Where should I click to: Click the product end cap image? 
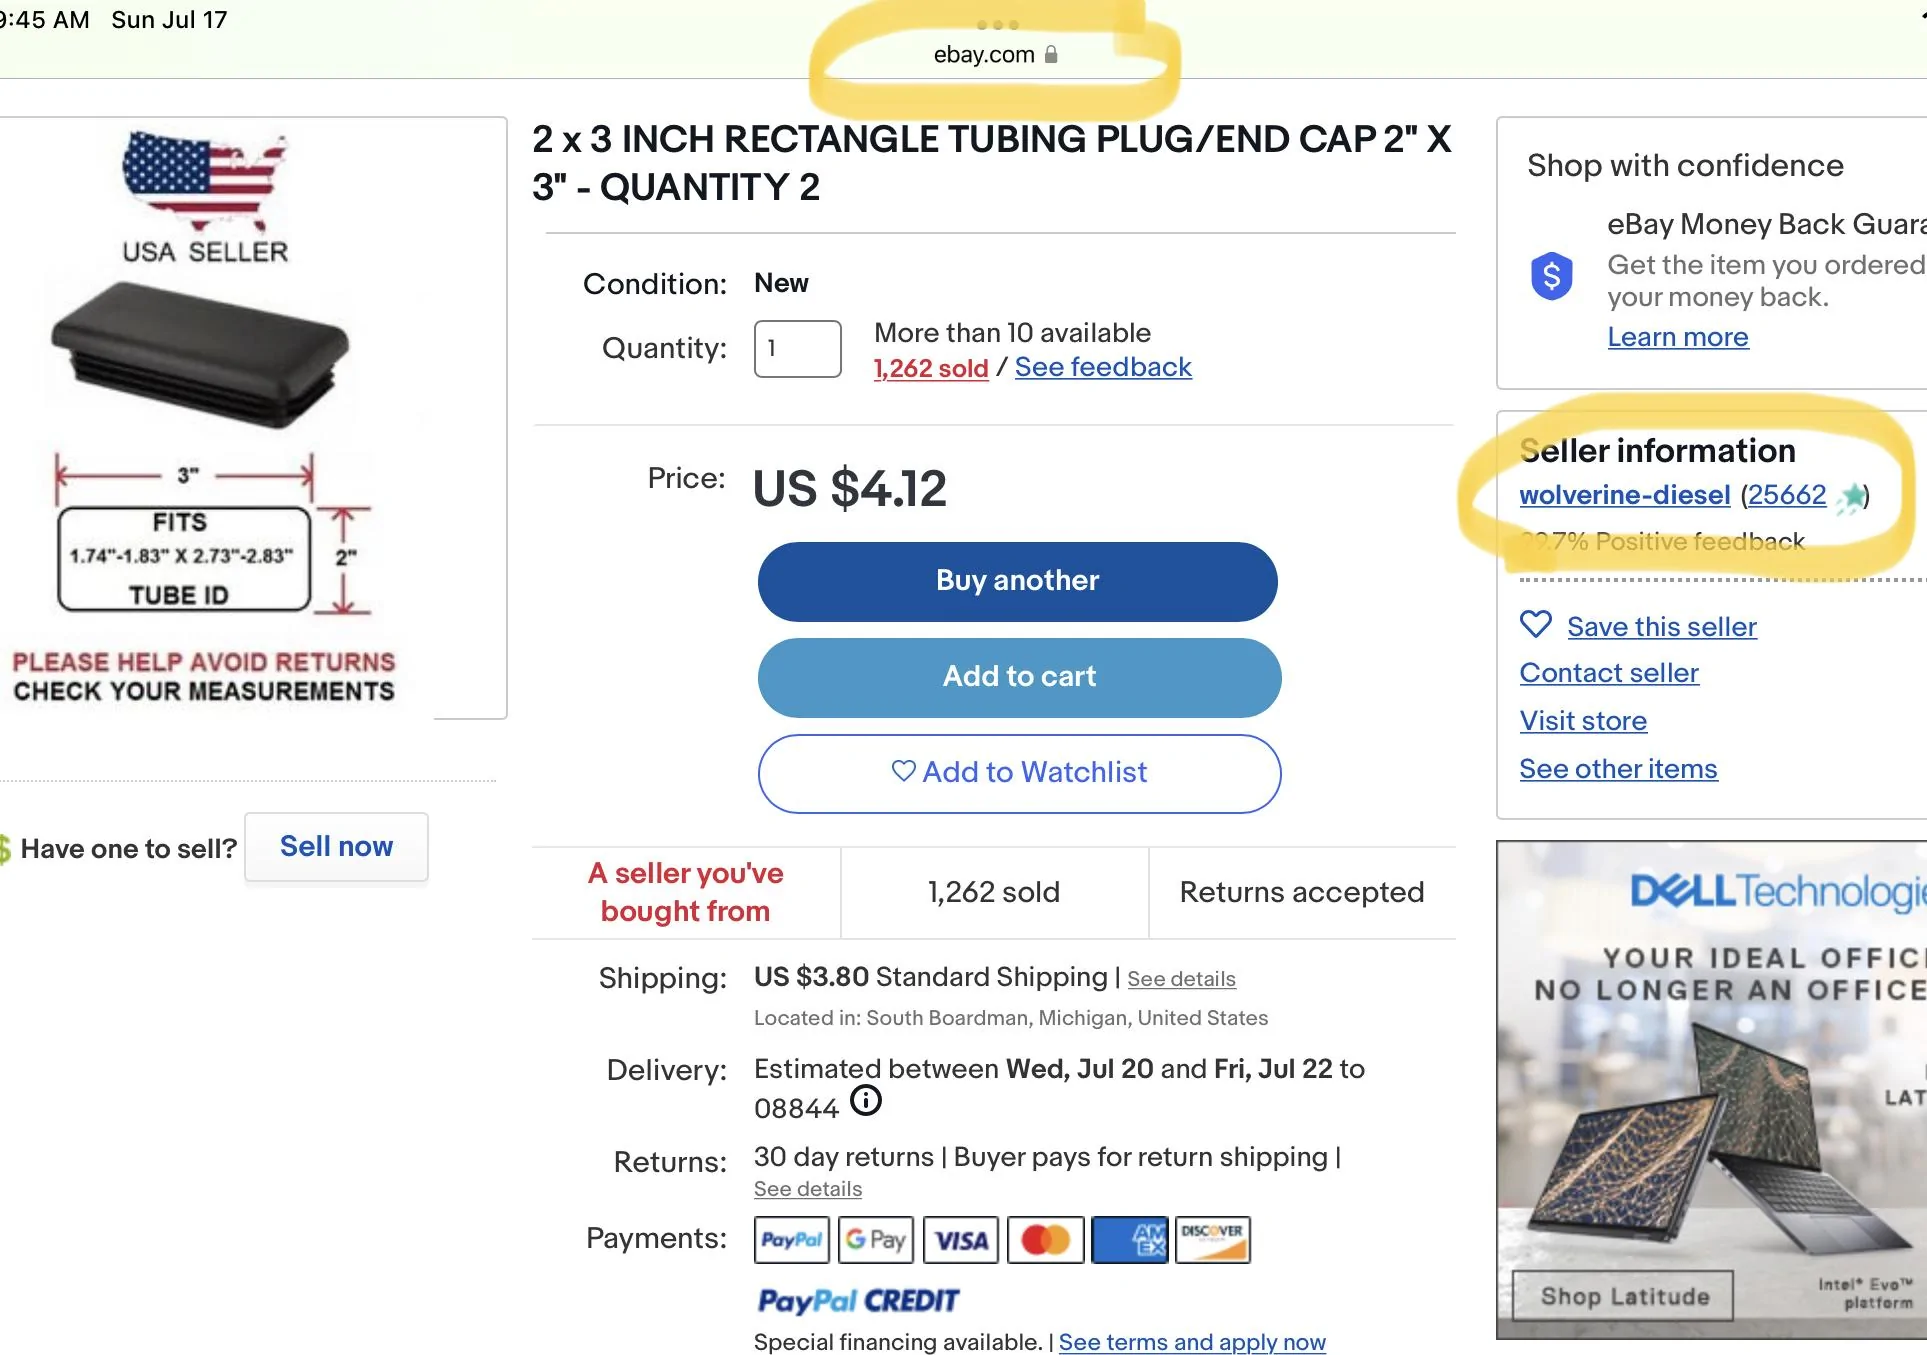pos(201,355)
